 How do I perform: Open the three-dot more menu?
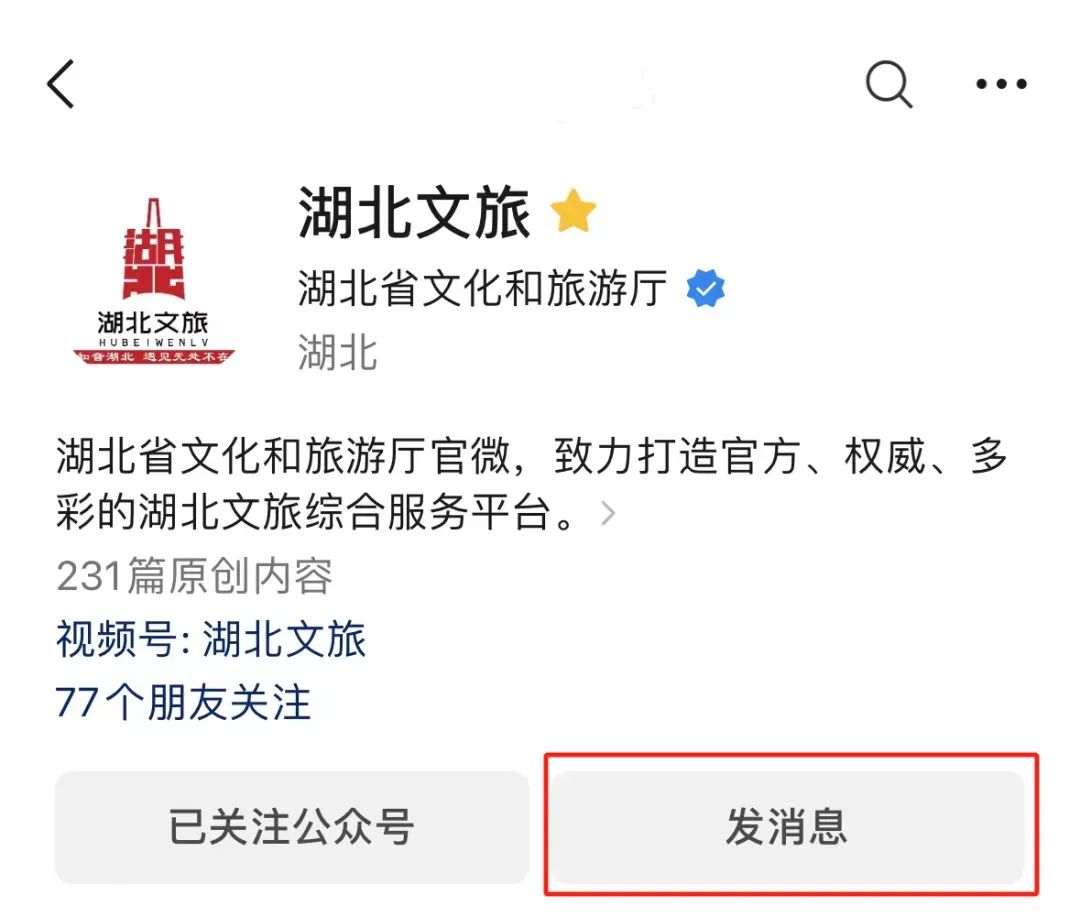(1001, 84)
